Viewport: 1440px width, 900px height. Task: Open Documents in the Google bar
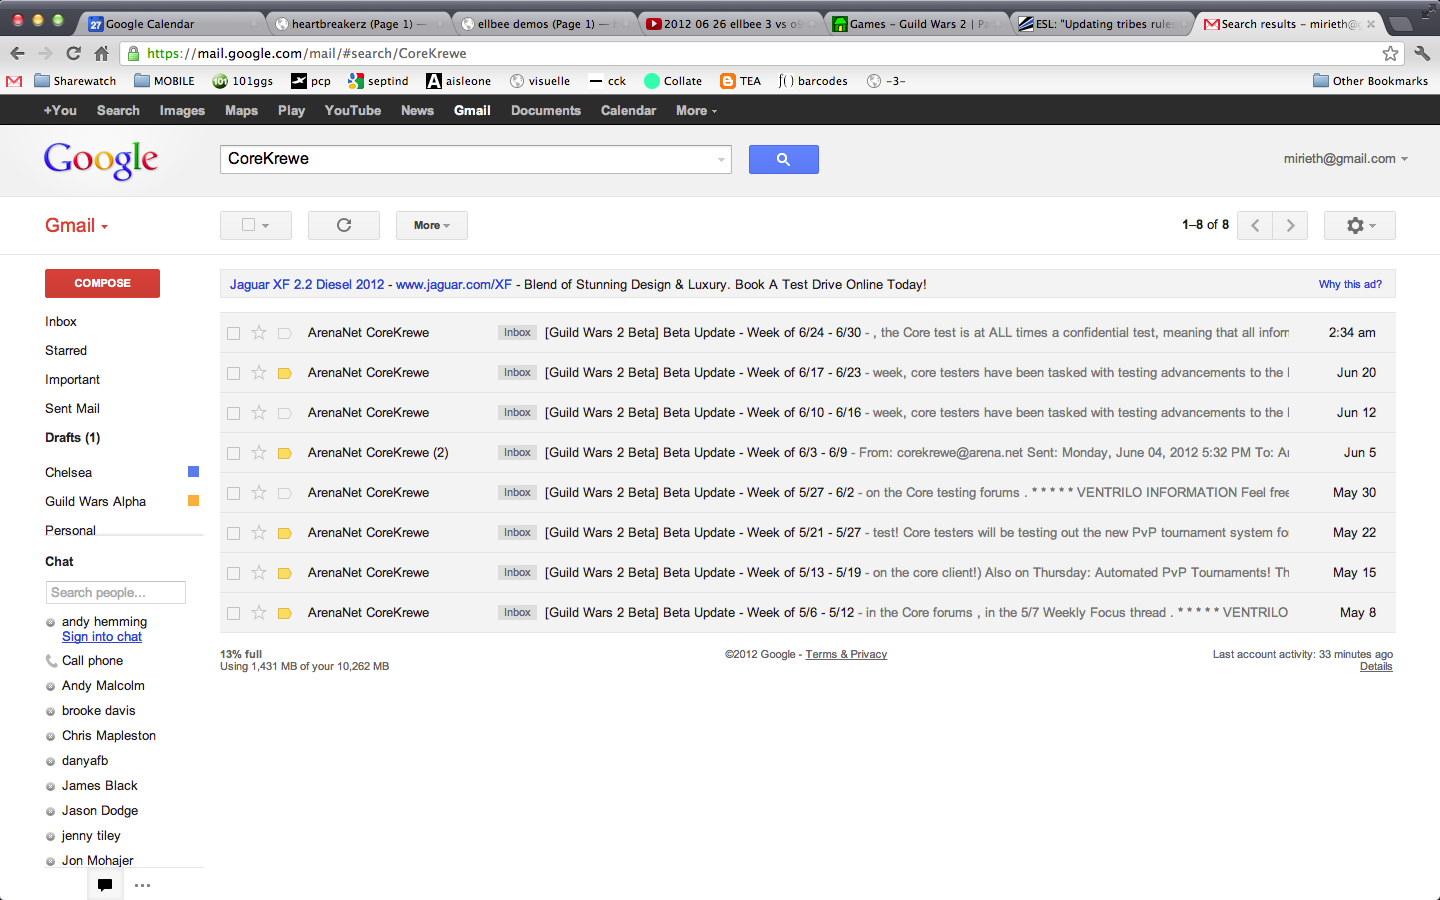(546, 111)
